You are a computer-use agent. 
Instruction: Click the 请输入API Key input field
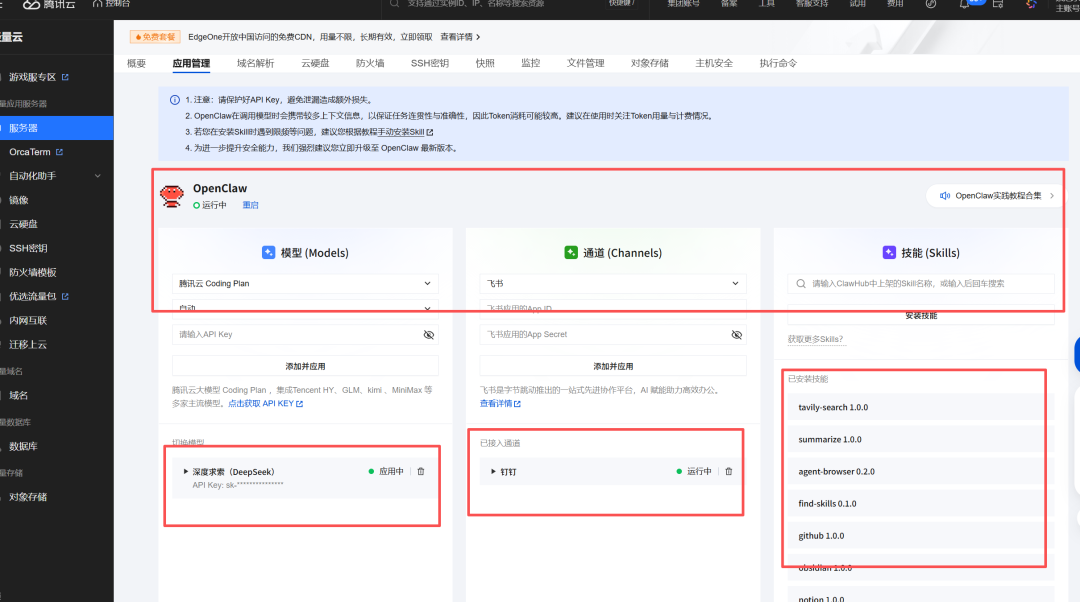click(x=305, y=335)
